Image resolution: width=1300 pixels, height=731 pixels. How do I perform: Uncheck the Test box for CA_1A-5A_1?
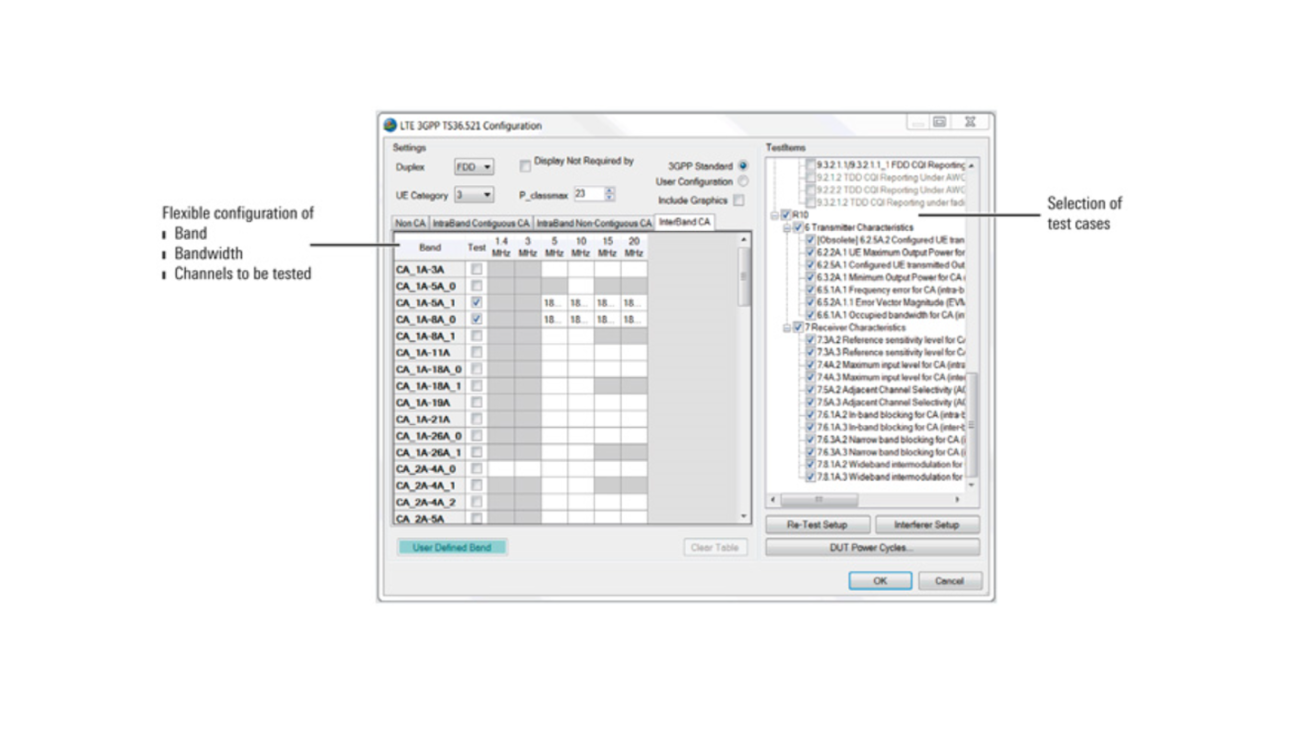477,301
